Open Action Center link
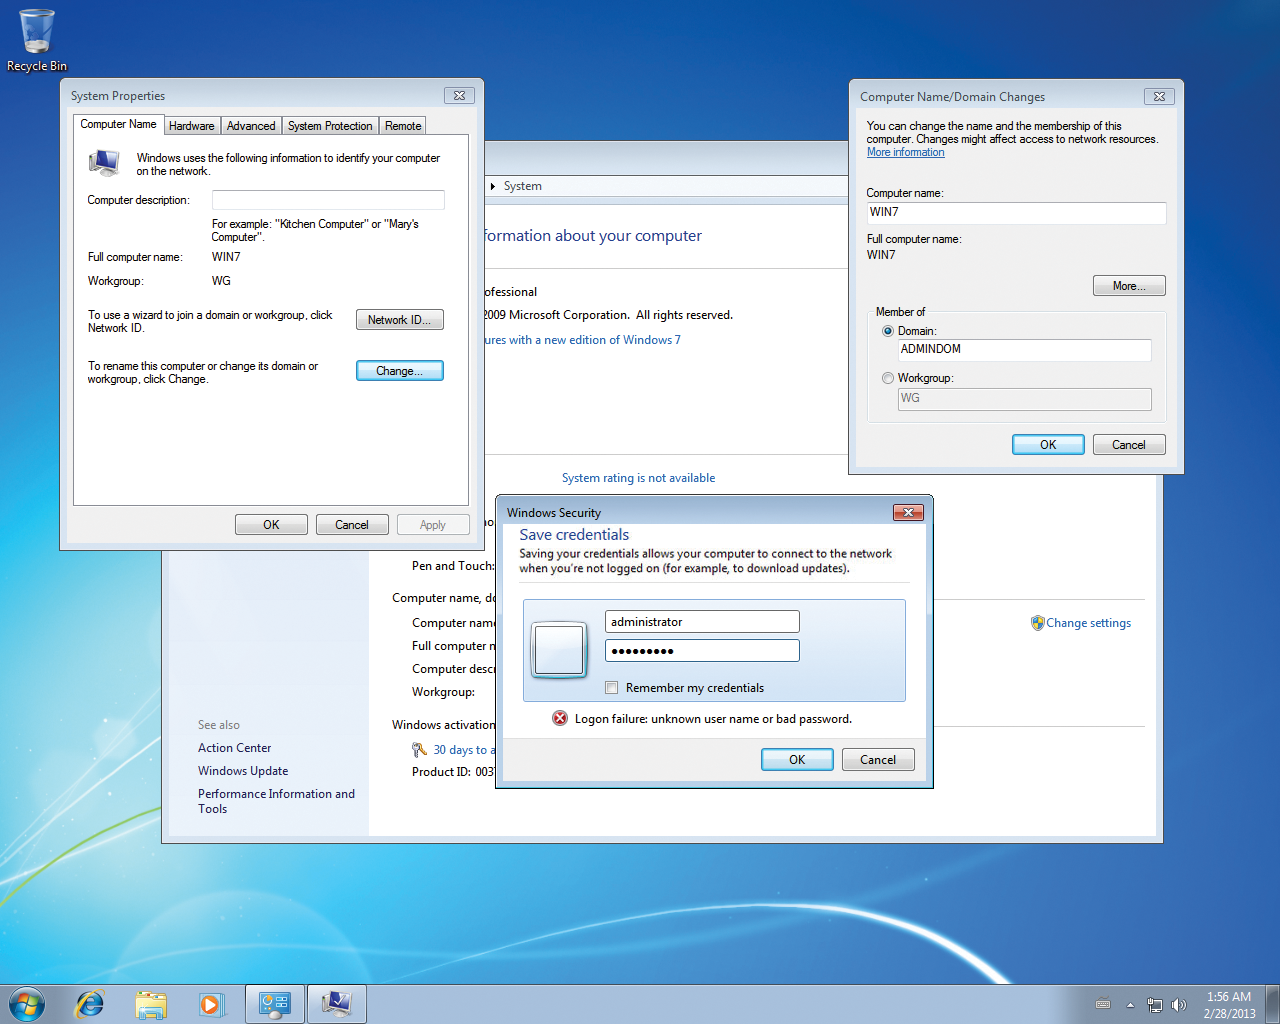The image size is (1280, 1024). 234,748
